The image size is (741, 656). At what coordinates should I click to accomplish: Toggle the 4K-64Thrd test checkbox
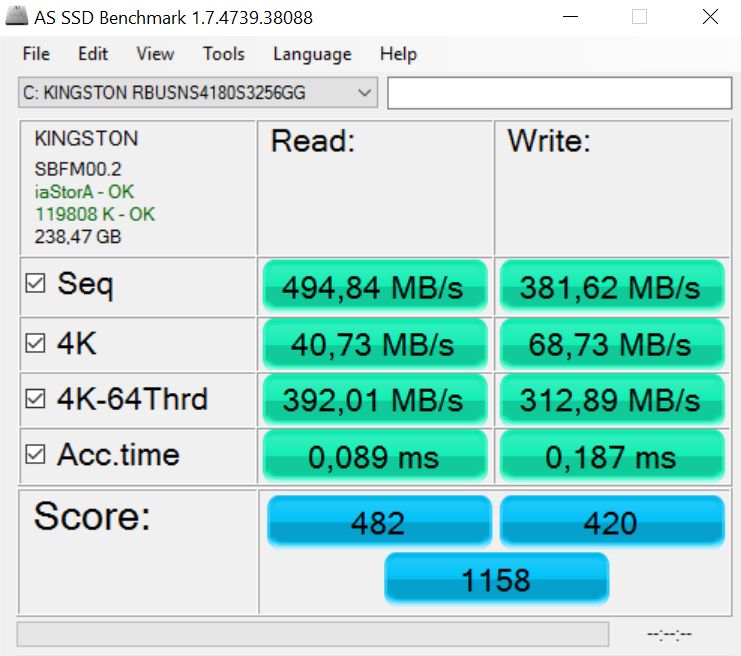click(x=35, y=398)
